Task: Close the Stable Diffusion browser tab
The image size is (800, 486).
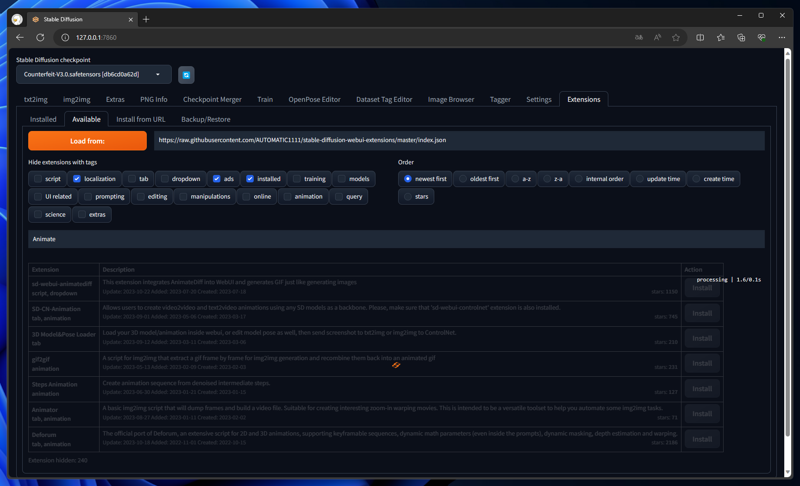Action: 130,19
